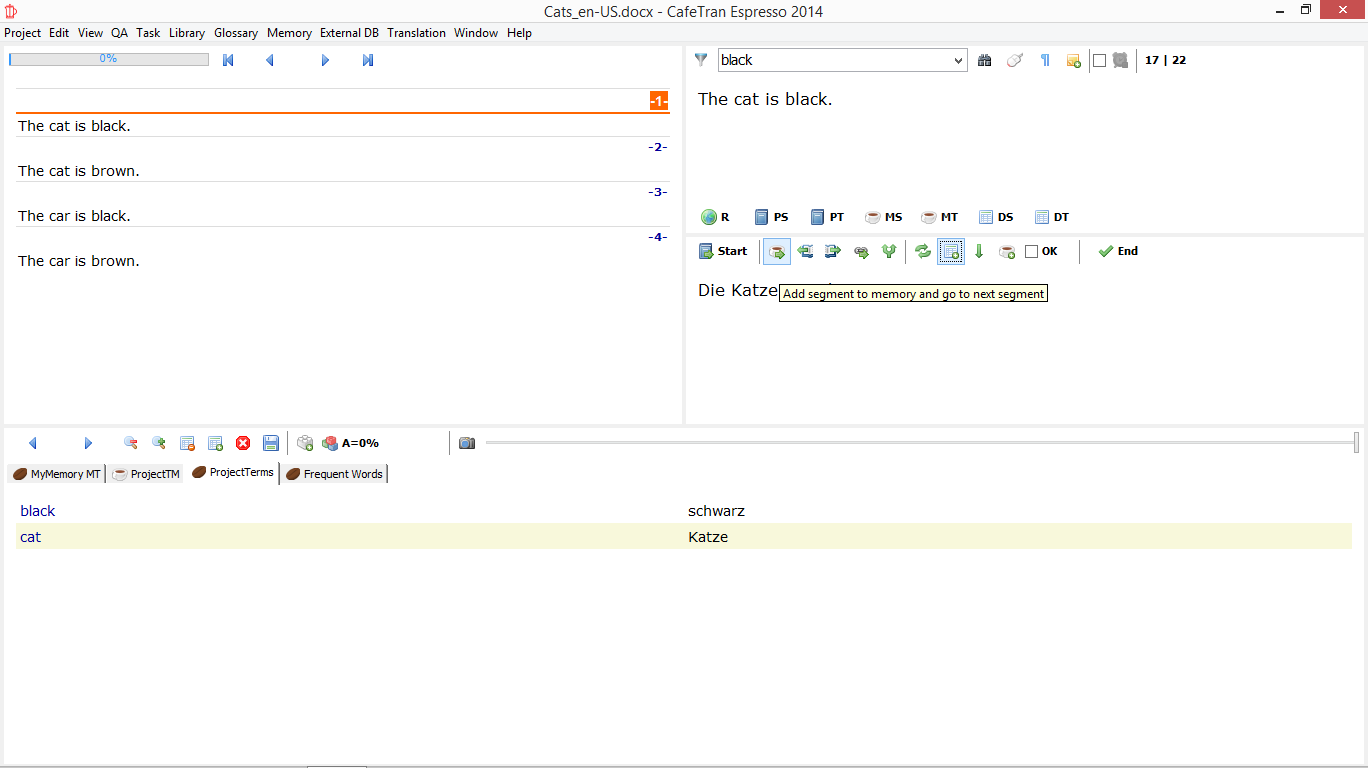The image size is (1368, 768).
Task: Check the OK checkbox
Action: click(1032, 252)
